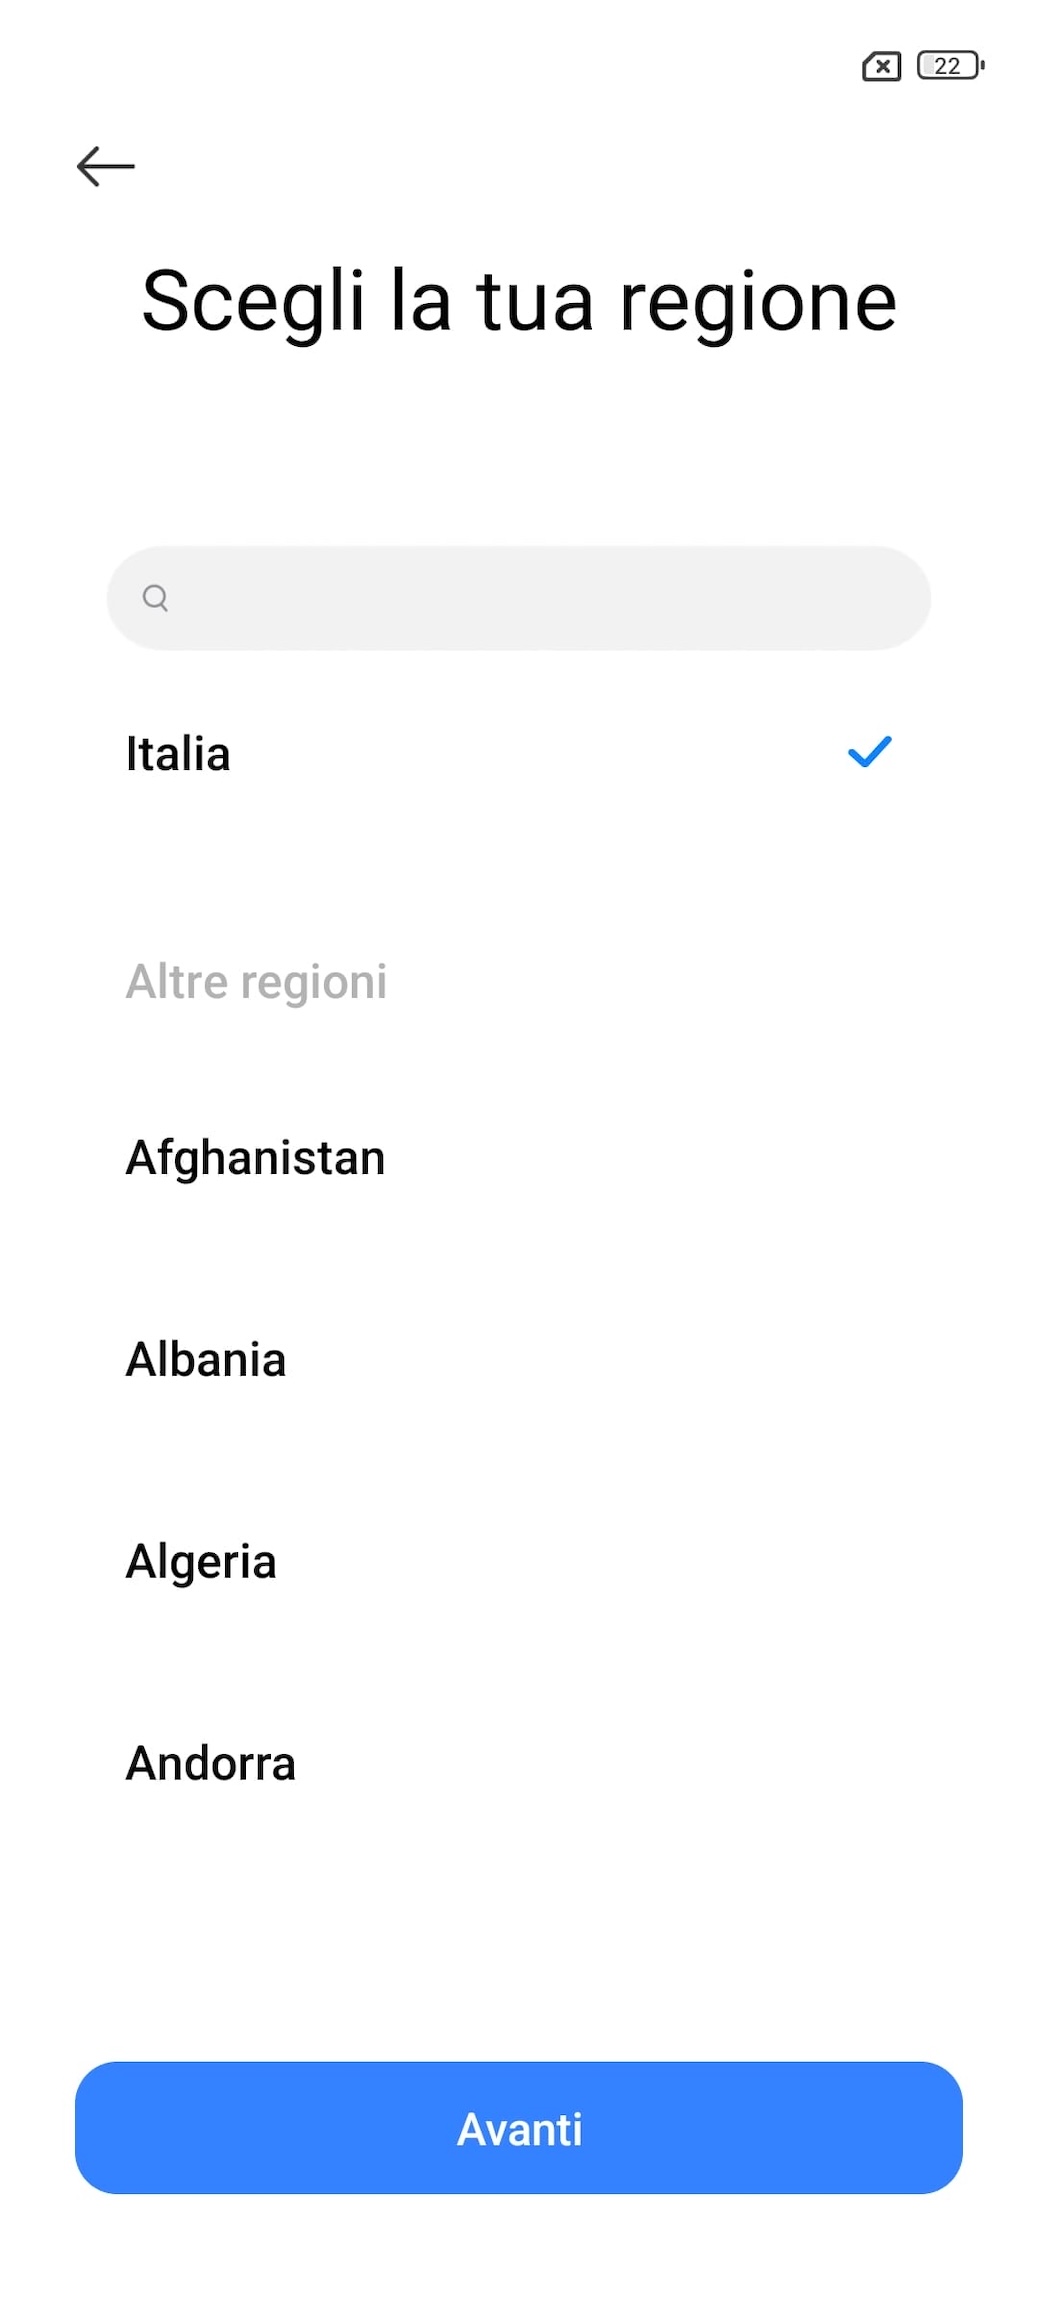1038x2300 pixels.
Task: Click the blue checkmark beside Italia
Action: pos(869,752)
